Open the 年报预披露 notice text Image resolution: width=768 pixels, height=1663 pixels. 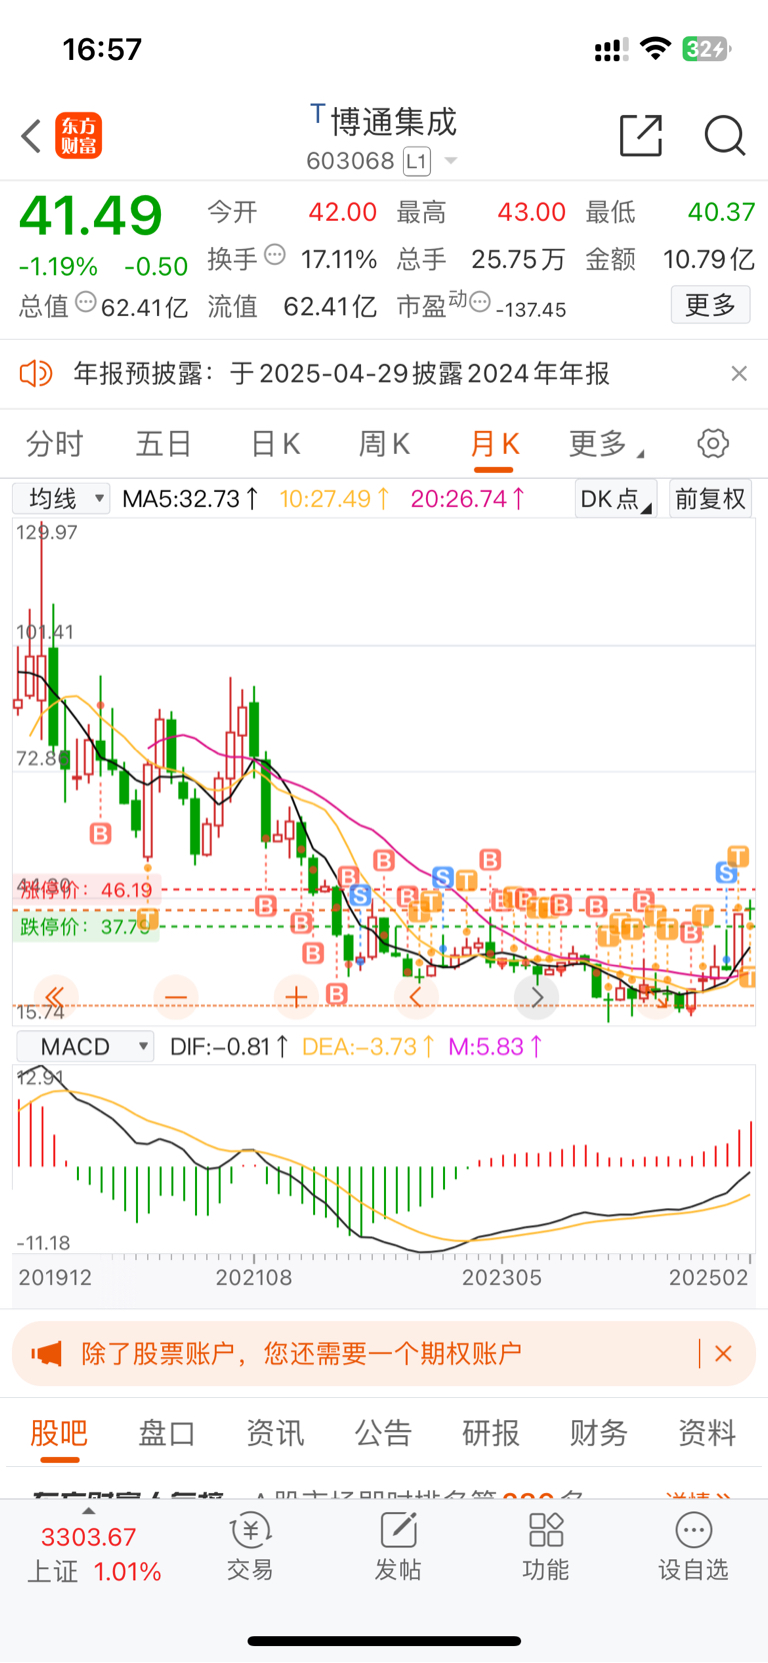click(x=341, y=374)
